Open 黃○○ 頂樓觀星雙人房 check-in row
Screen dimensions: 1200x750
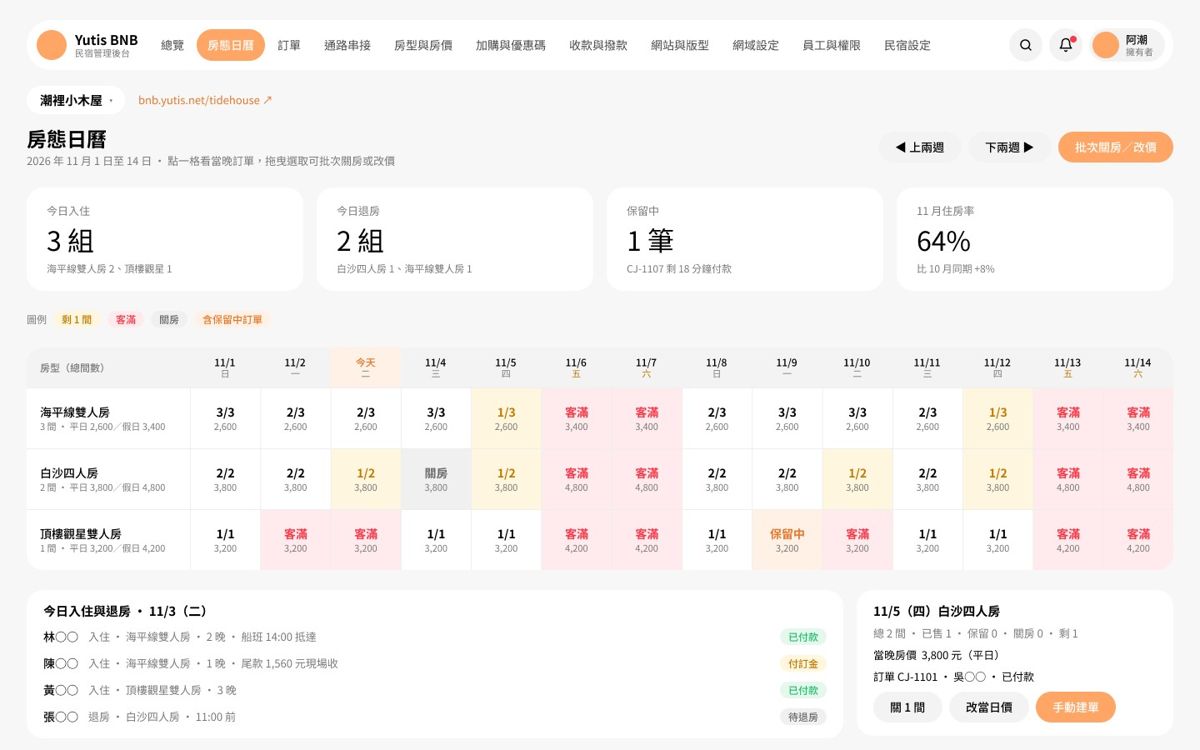click(435, 690)
